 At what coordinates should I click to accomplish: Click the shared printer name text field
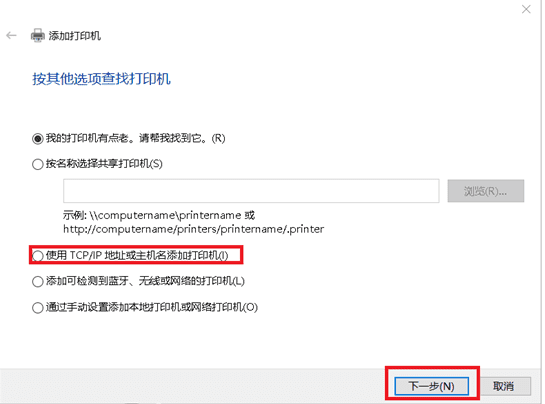tap(251, 191)
